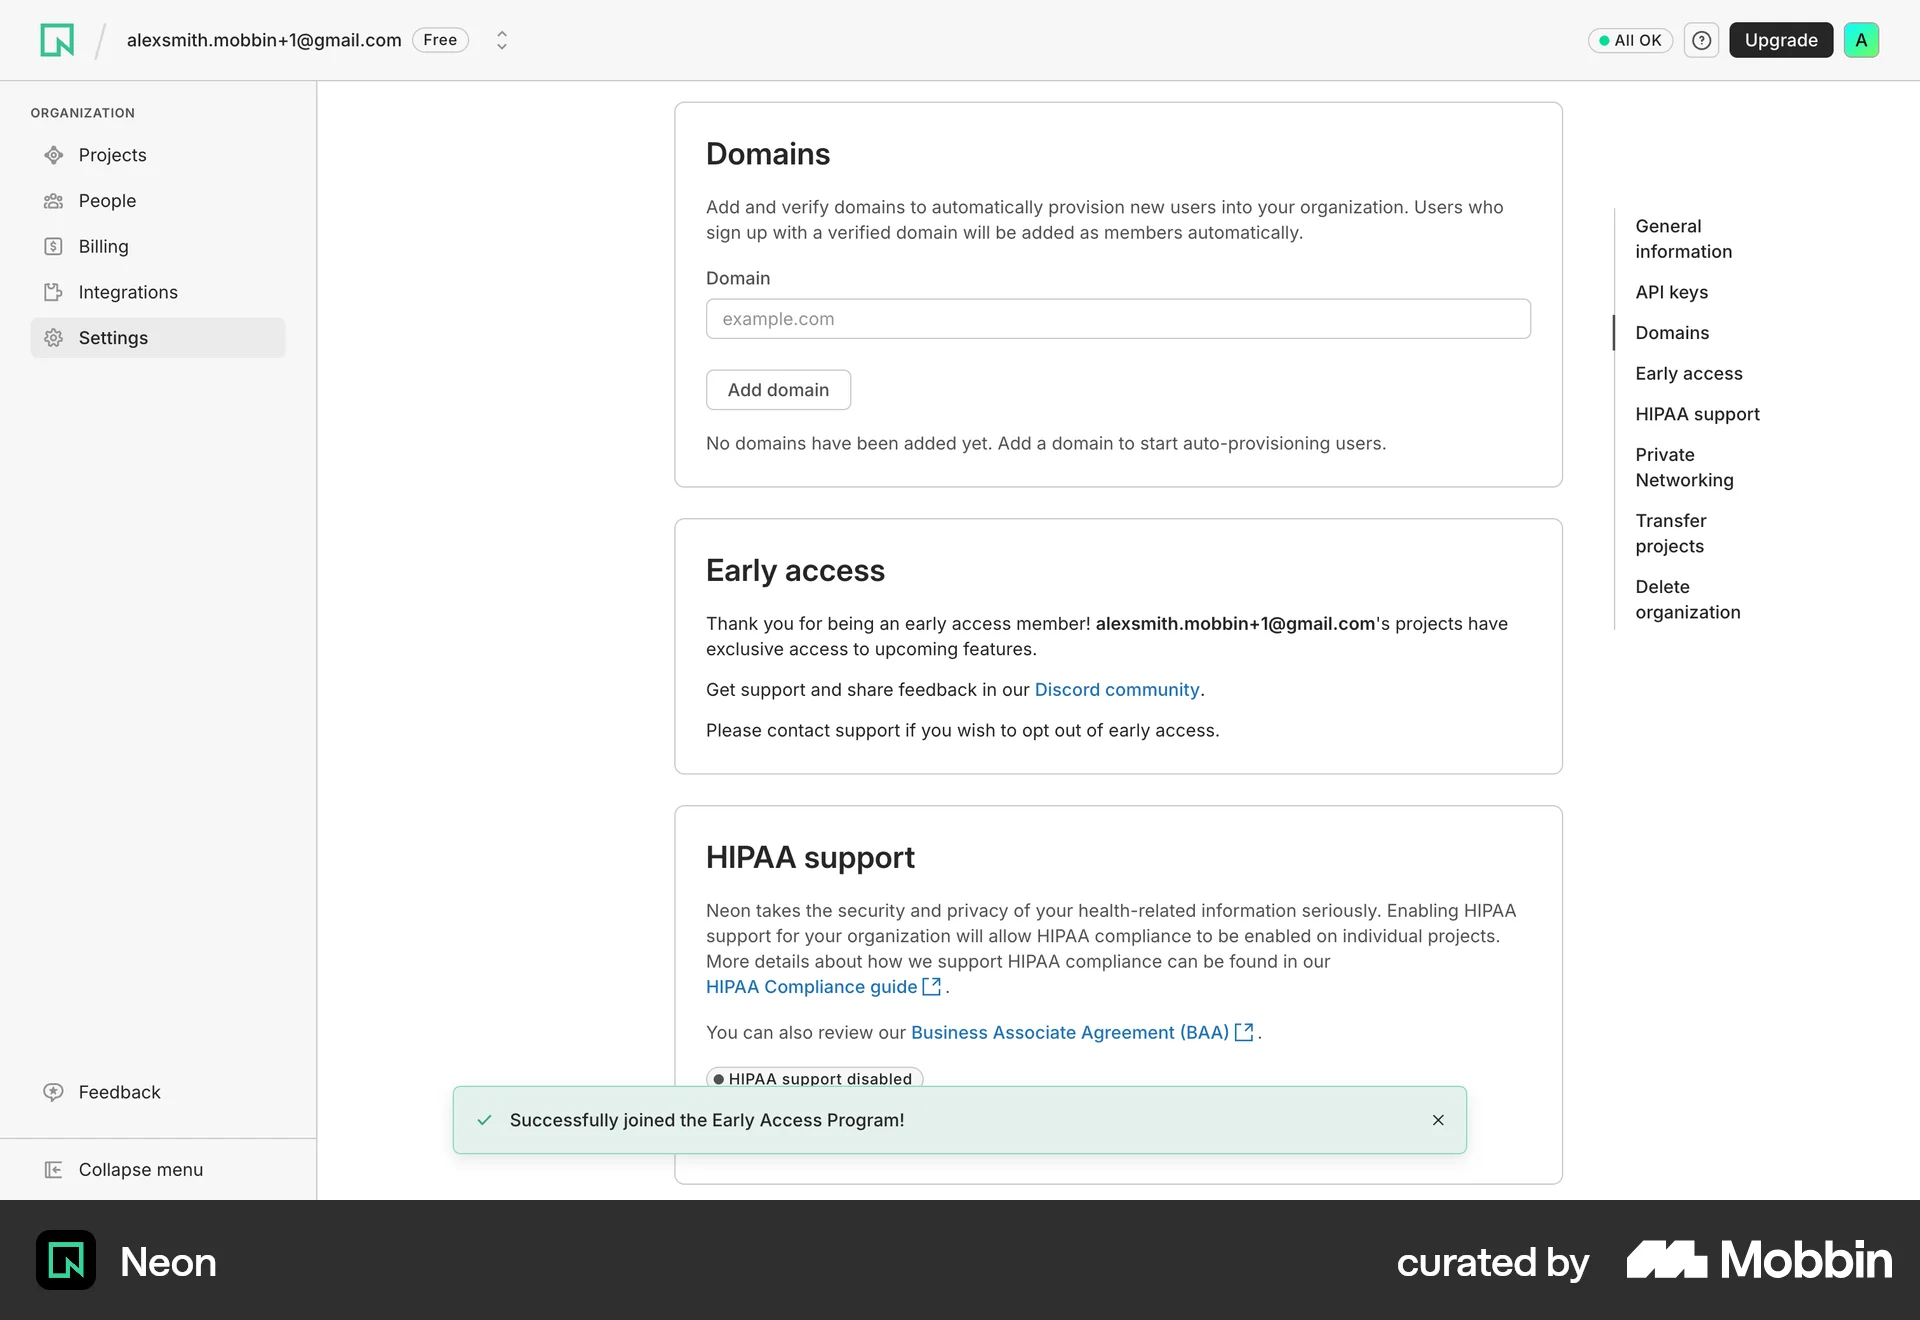
Task: Click the alexsmith.mobbin+1@gmail.com organization name
Action: (x=264, y=40)
